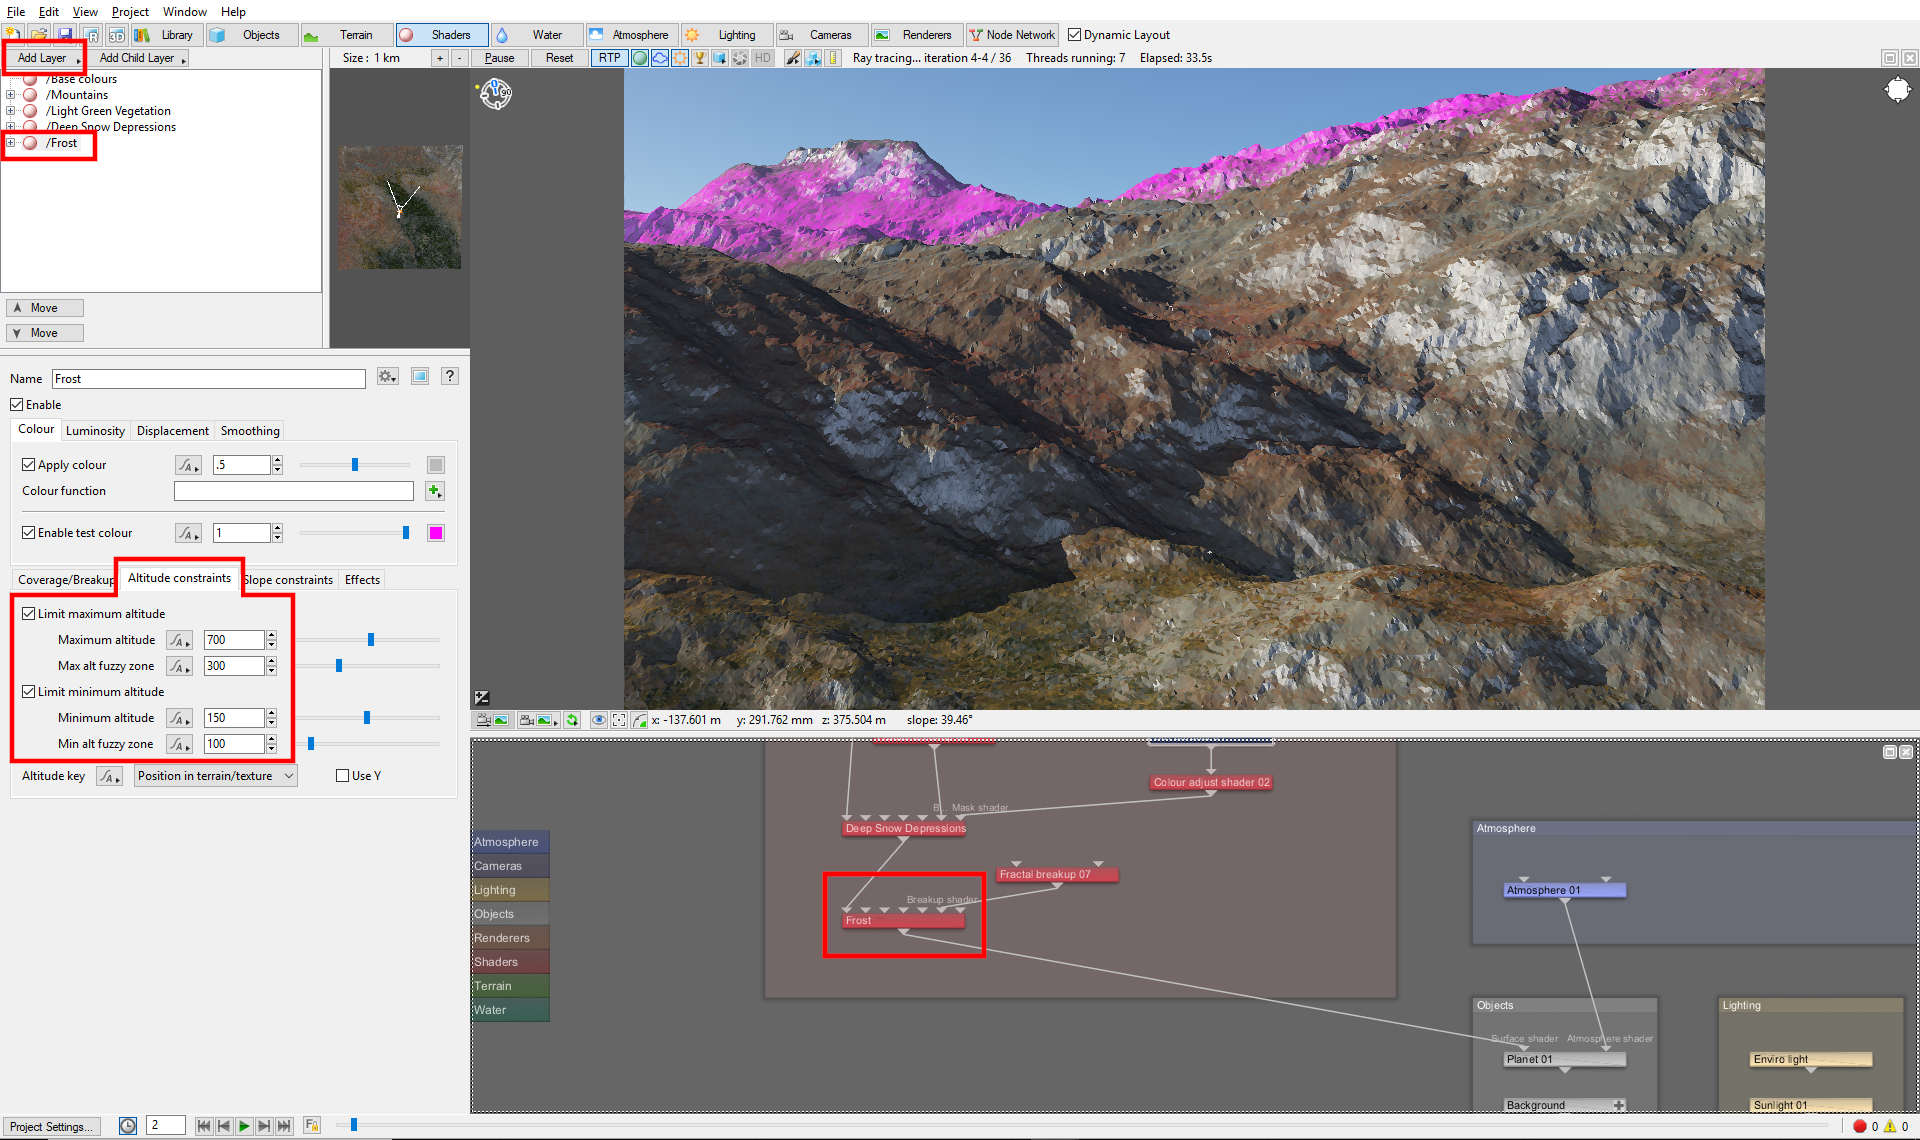Click the frame selection bracket icon
1920x1140 pixels.
coord(619,720)
